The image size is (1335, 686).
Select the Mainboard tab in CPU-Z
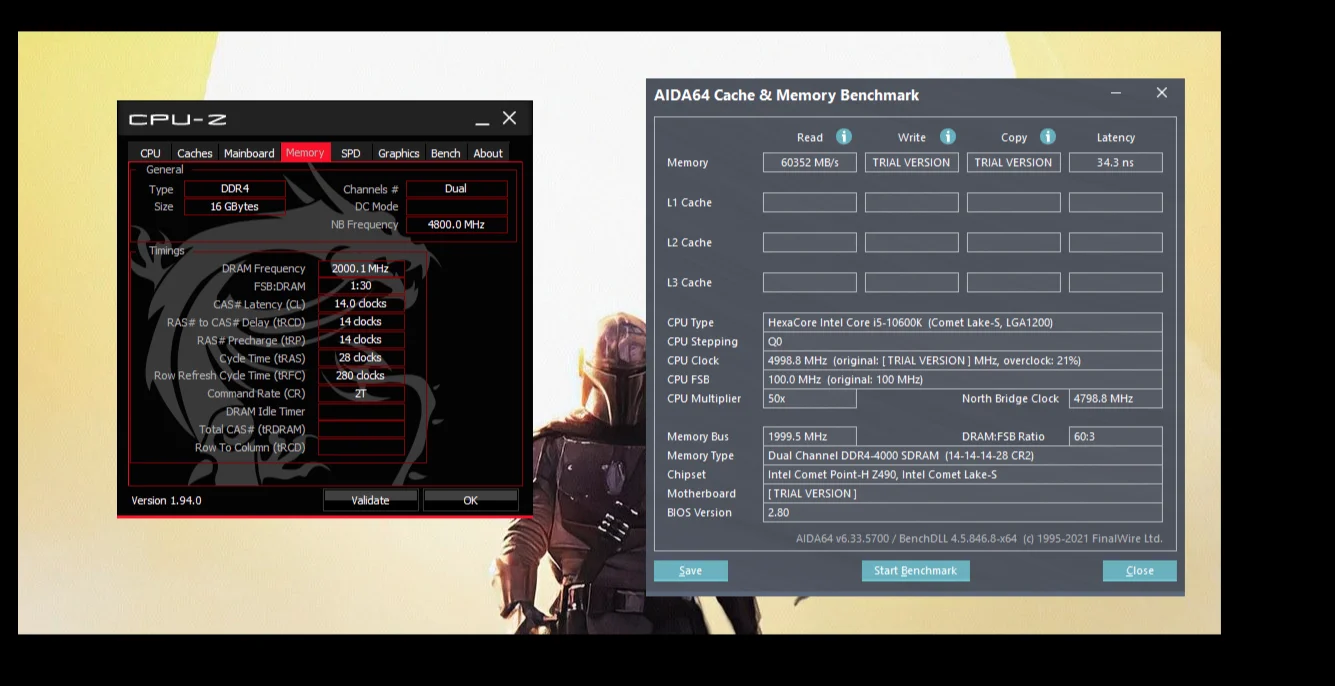click(x=249, y=153)
